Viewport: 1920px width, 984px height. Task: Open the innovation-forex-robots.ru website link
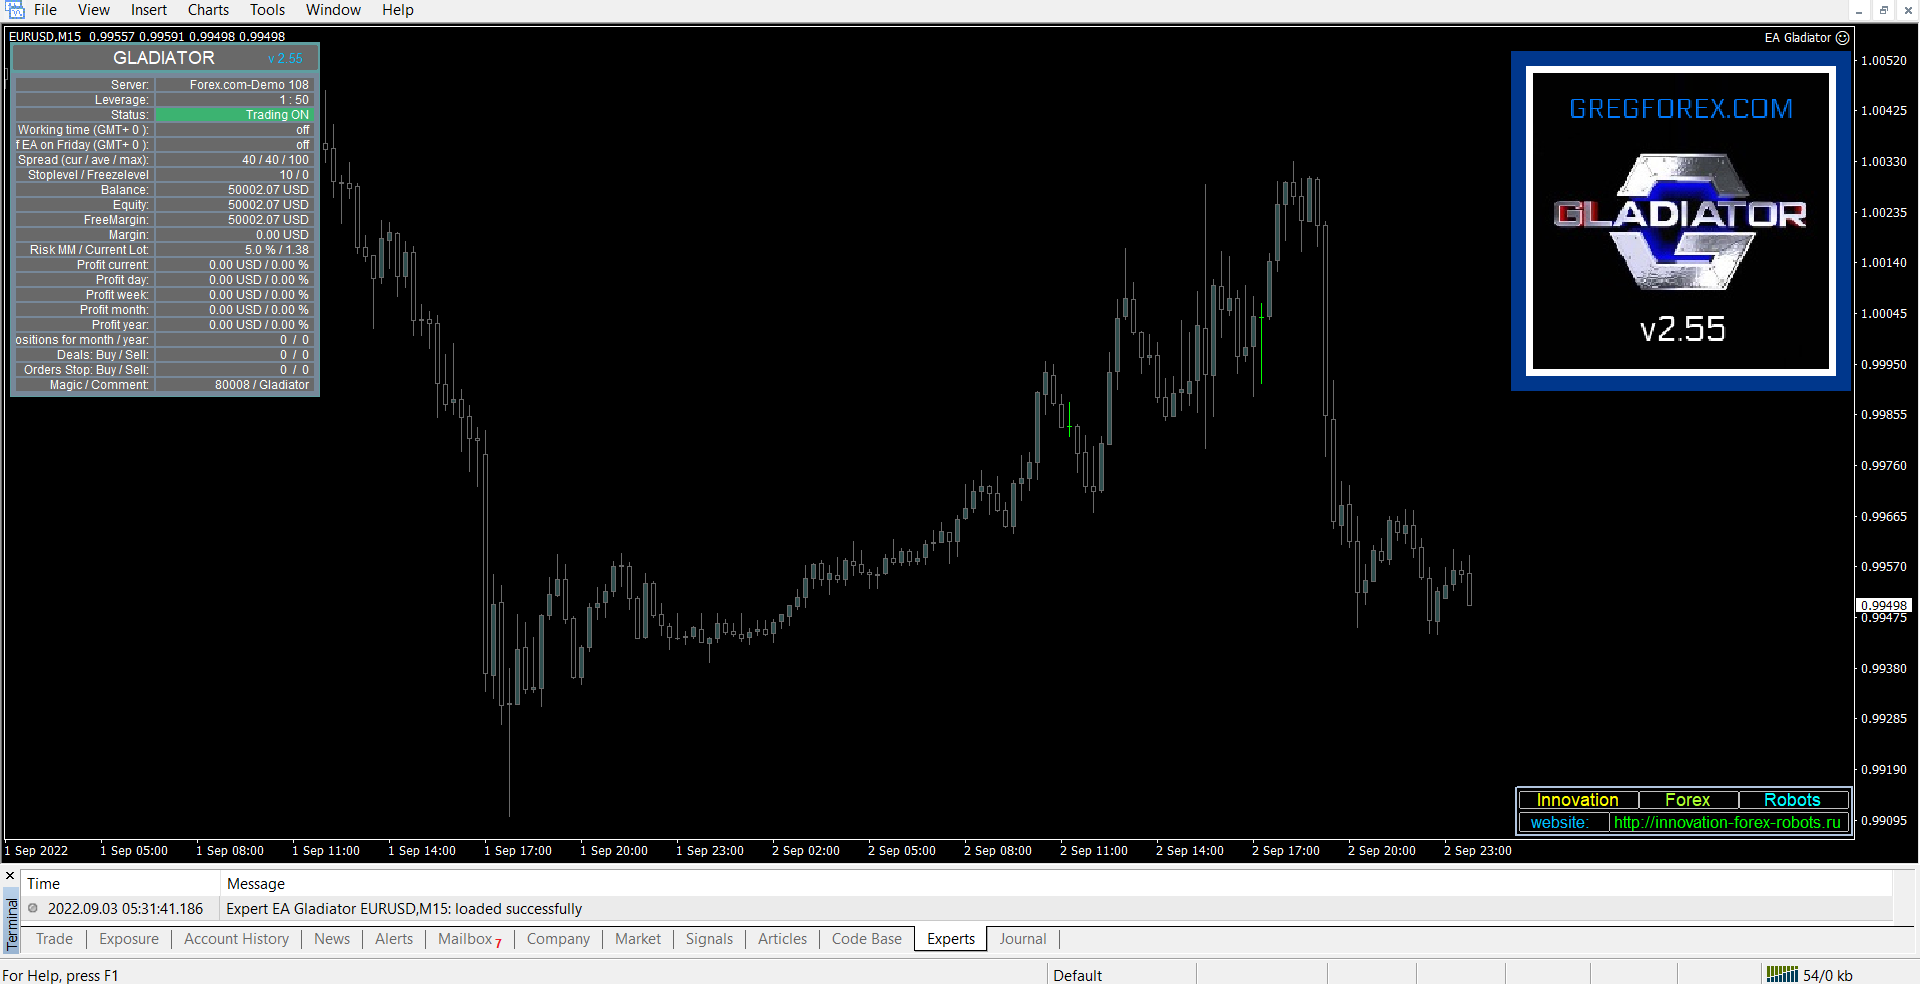tap(1727, 823)
